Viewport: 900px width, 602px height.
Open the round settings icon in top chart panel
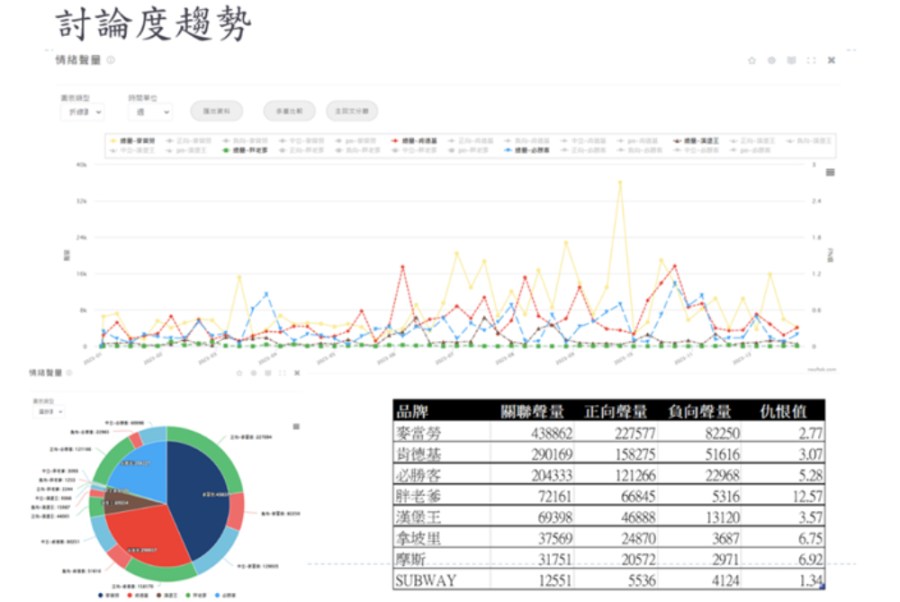[771, 60]
